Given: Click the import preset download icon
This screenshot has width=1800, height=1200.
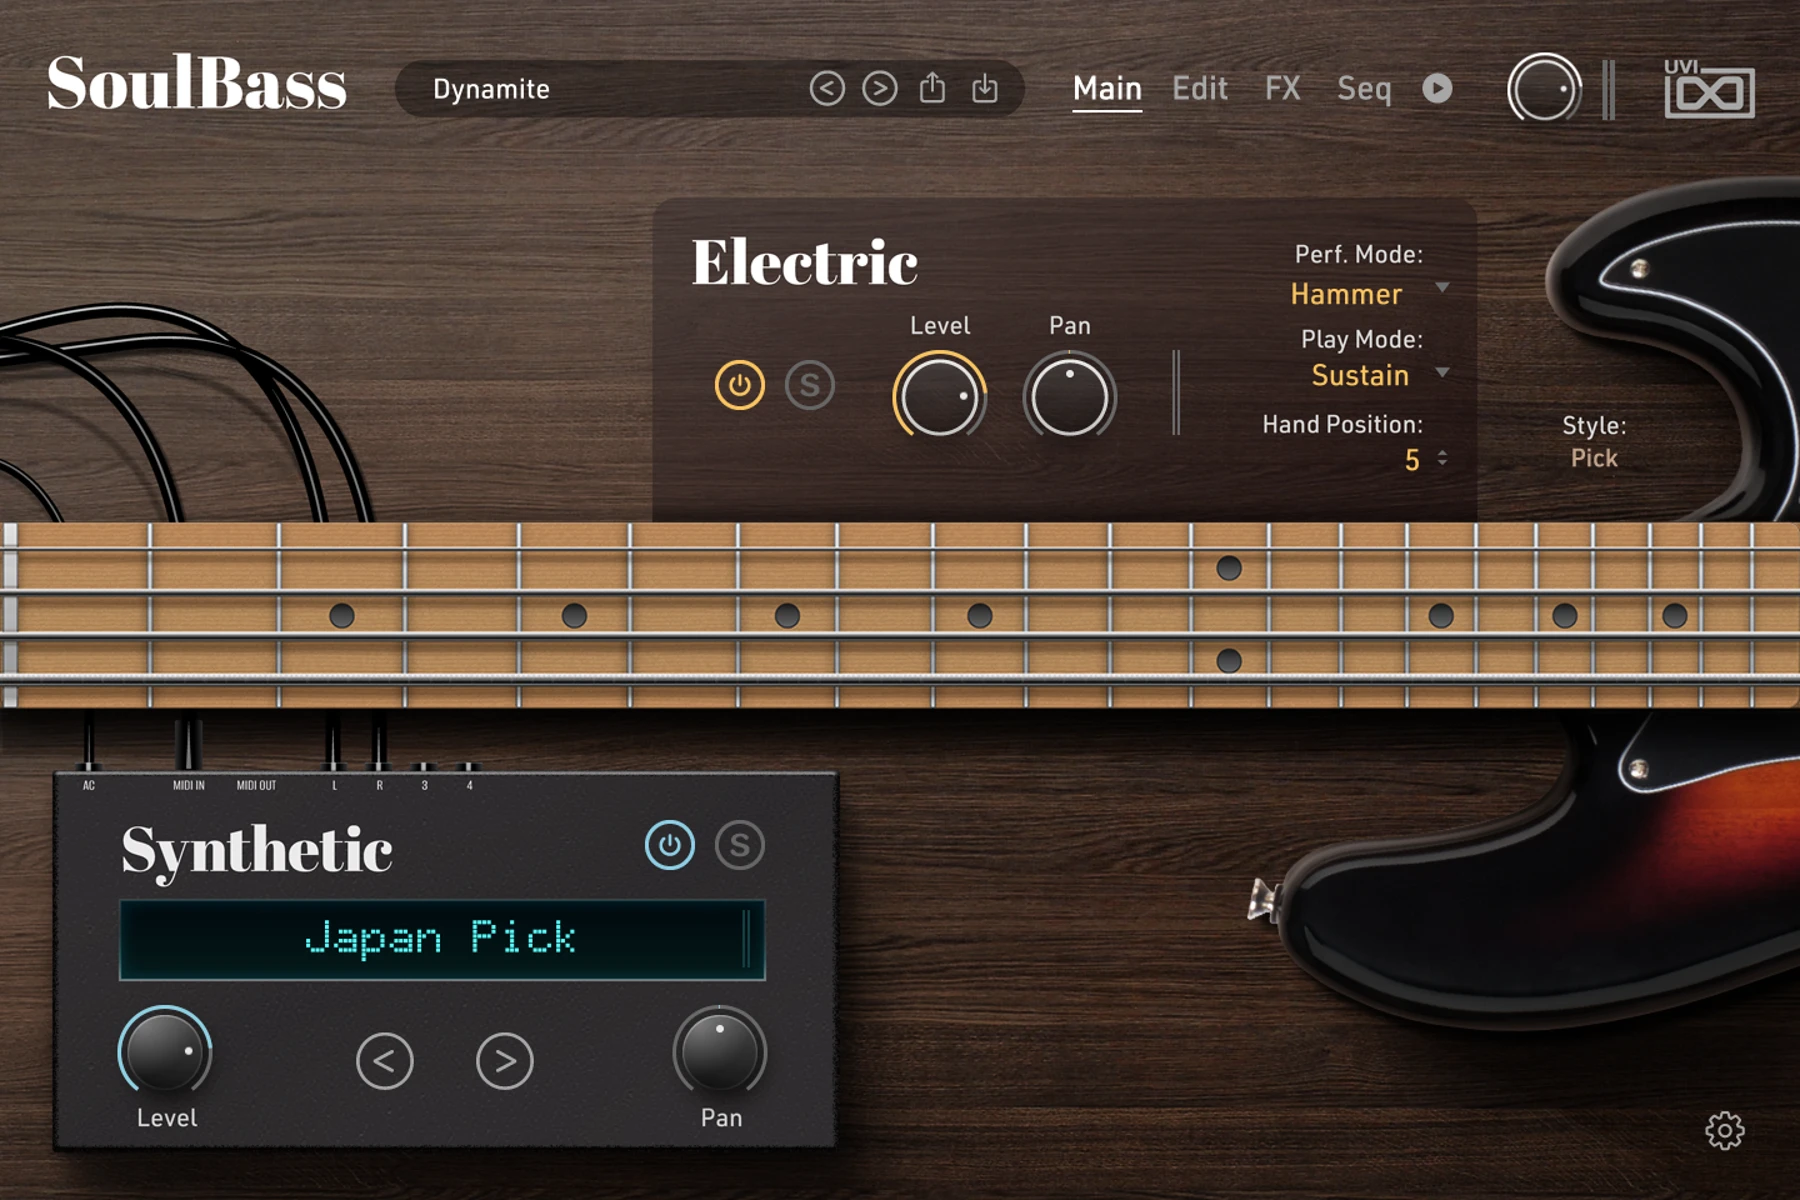Looking at the screenshot, I should 985,88.
